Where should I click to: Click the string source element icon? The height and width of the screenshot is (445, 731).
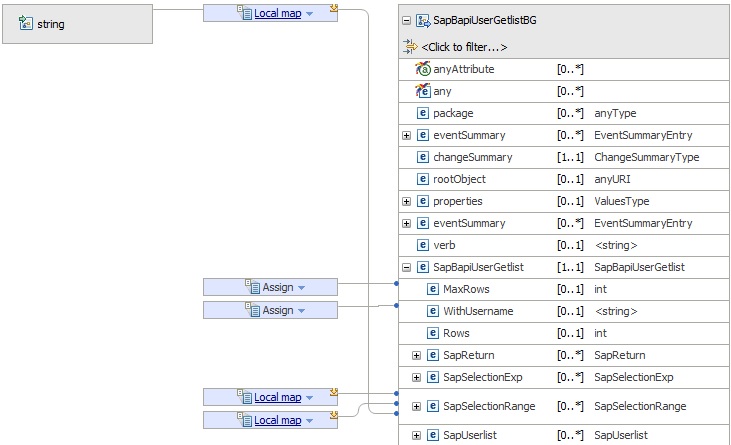[26, 23]
